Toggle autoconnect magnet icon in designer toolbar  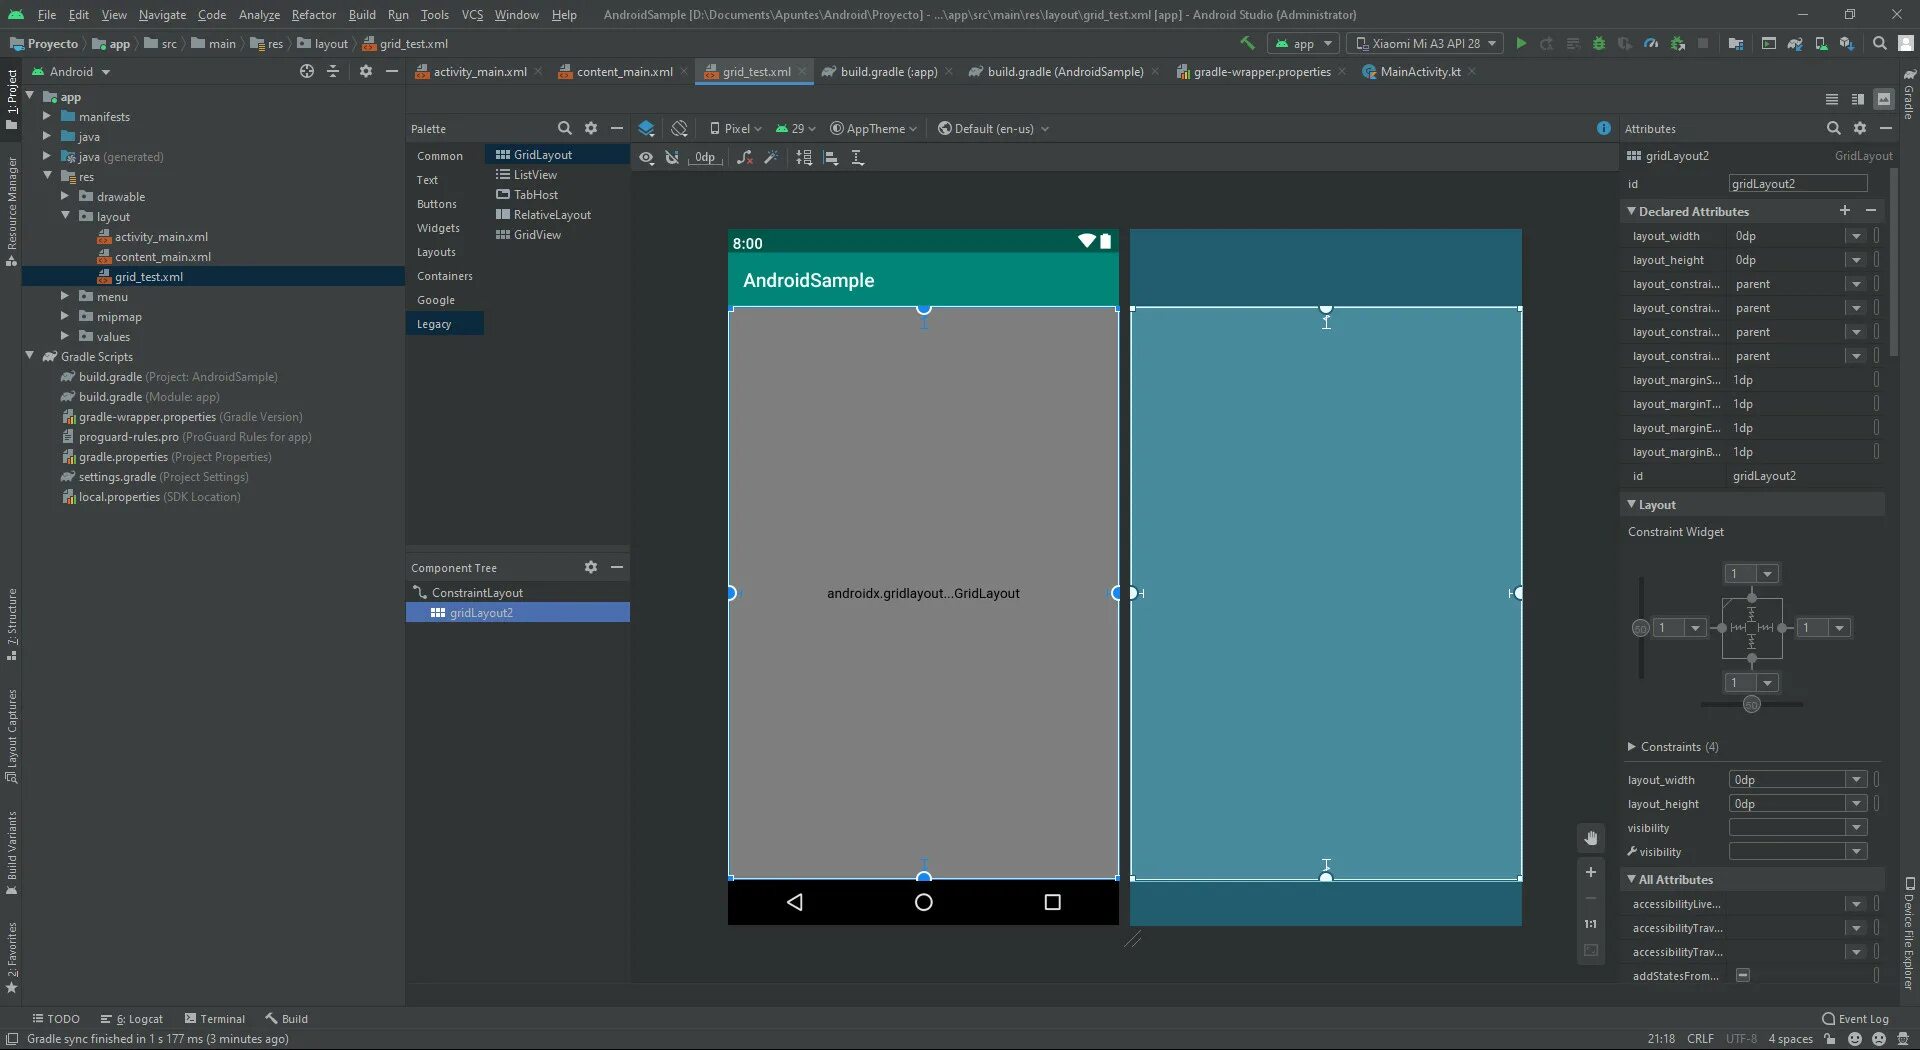coord(672,158)
